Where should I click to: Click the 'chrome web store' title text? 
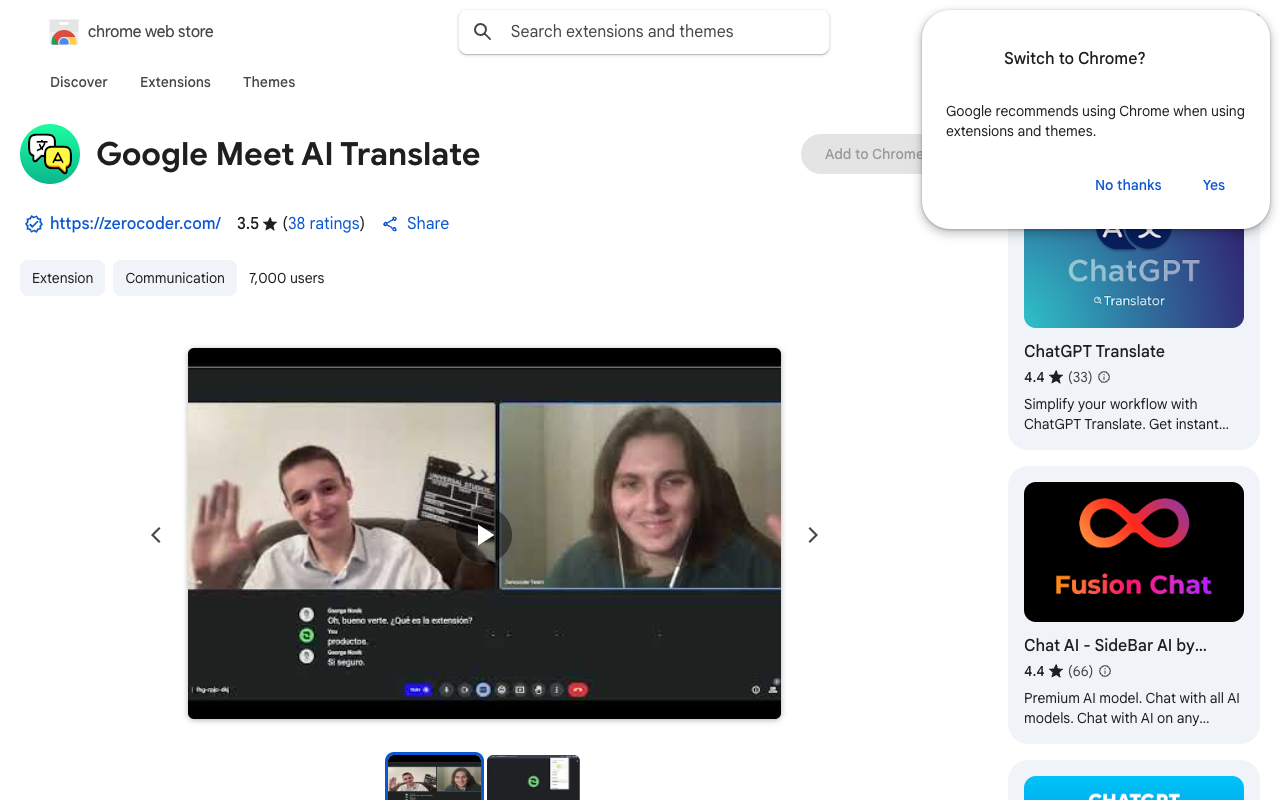tap(151, 32)
